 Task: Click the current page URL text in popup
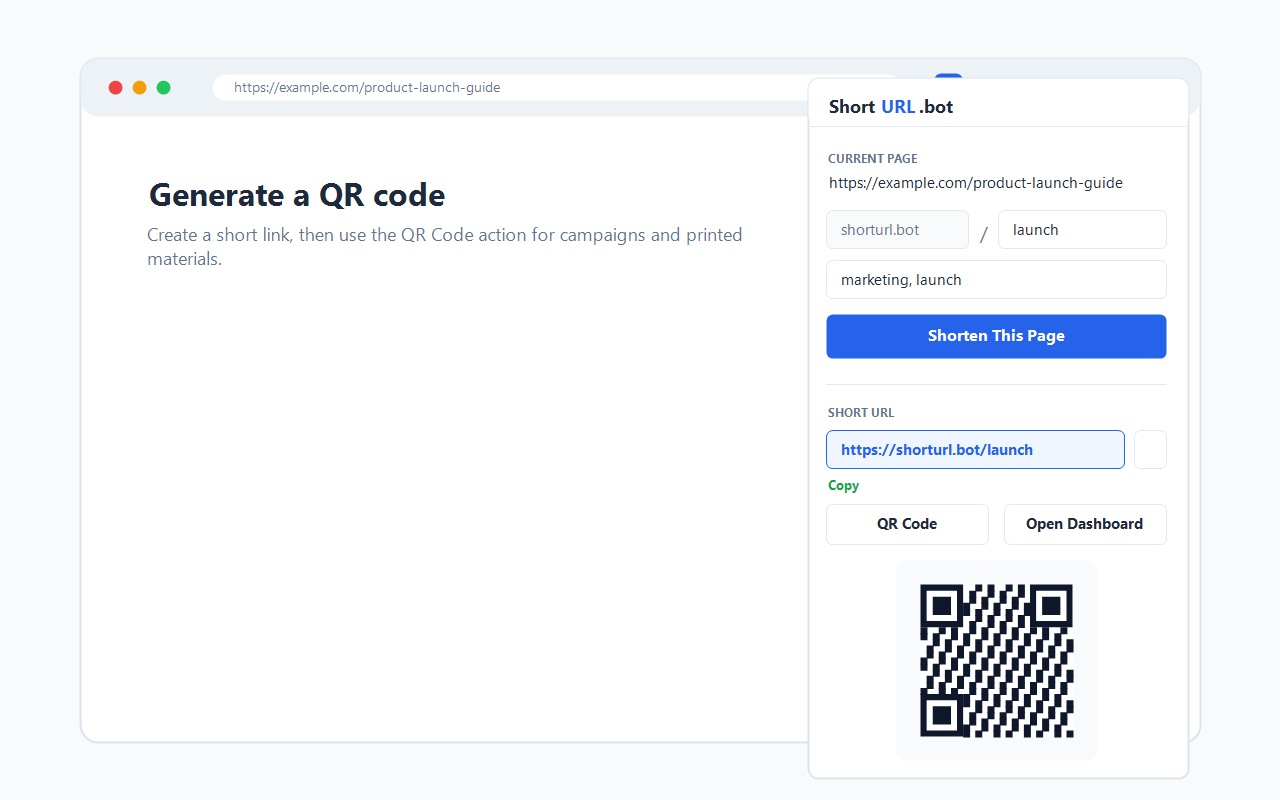coord(976,183)
